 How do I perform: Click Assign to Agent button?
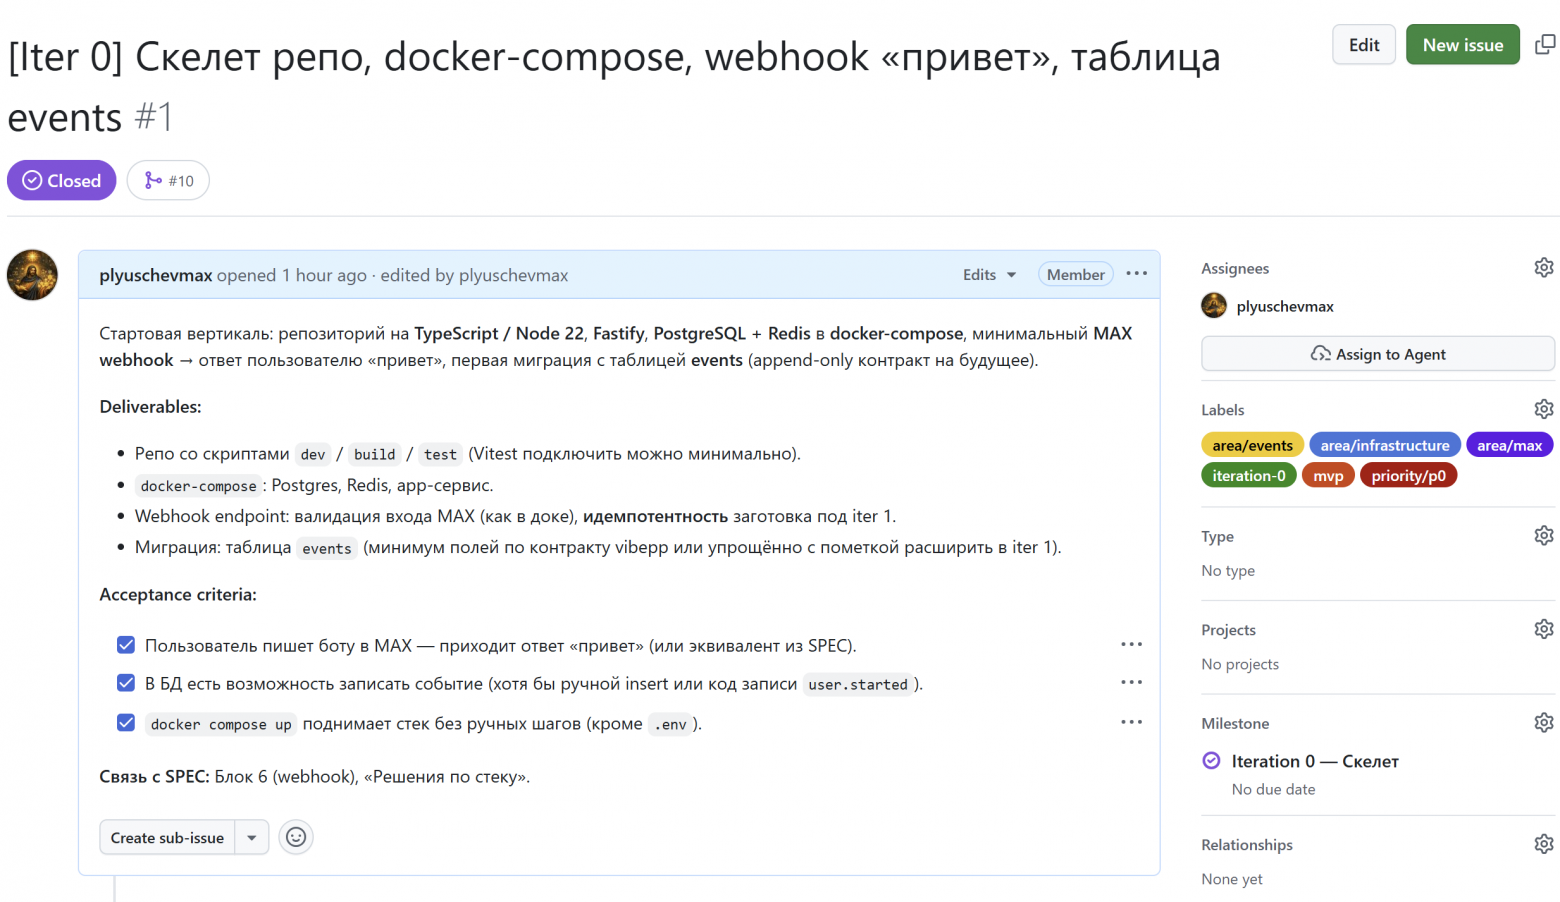pyautogui.click(x=1378, y=354)
